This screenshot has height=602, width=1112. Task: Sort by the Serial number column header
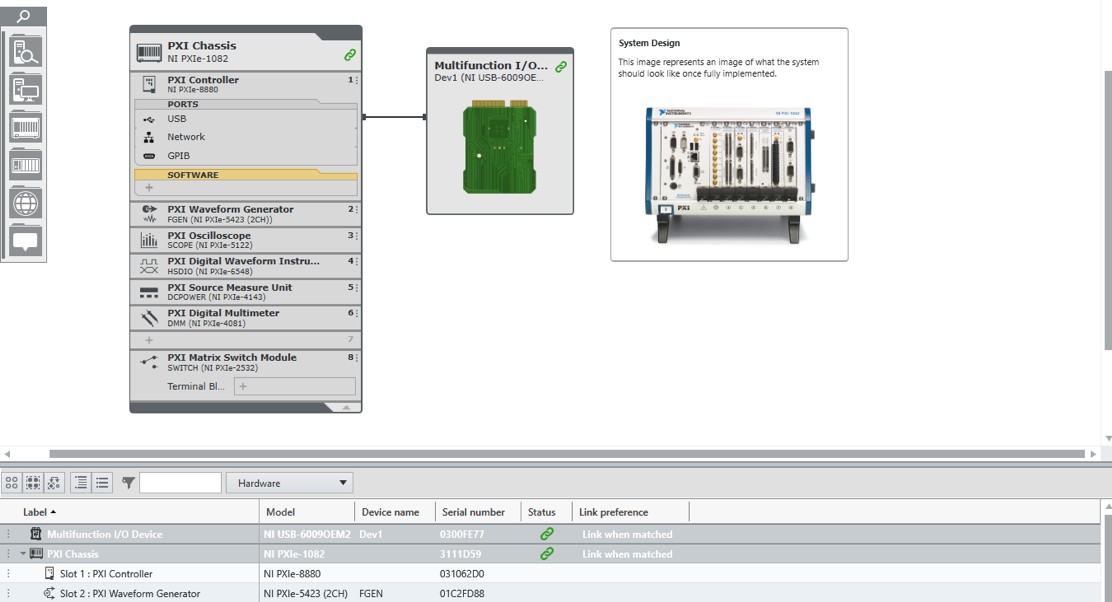pos(478,512)
